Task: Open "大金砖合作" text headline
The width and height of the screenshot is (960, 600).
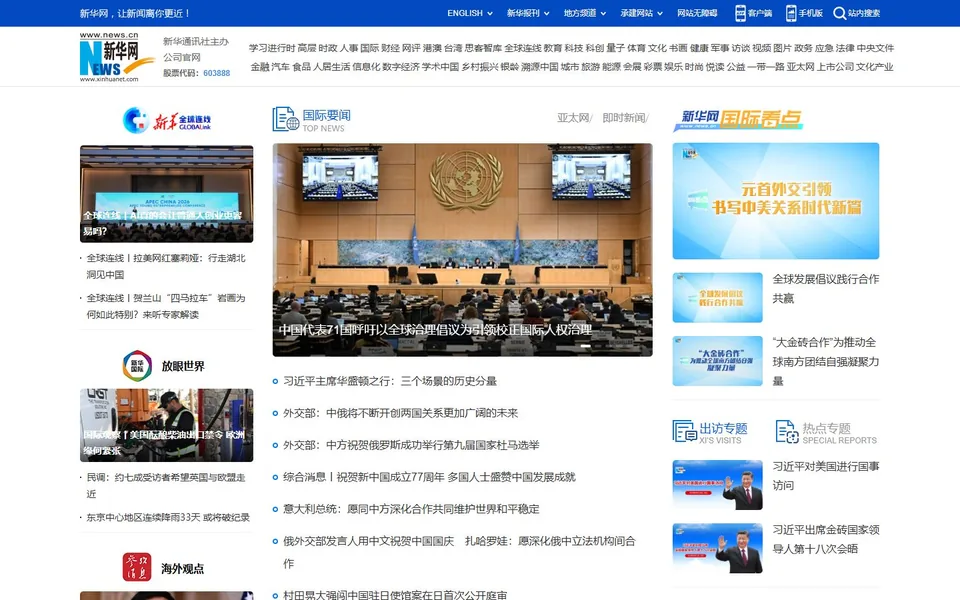Action: click(825, 361)
